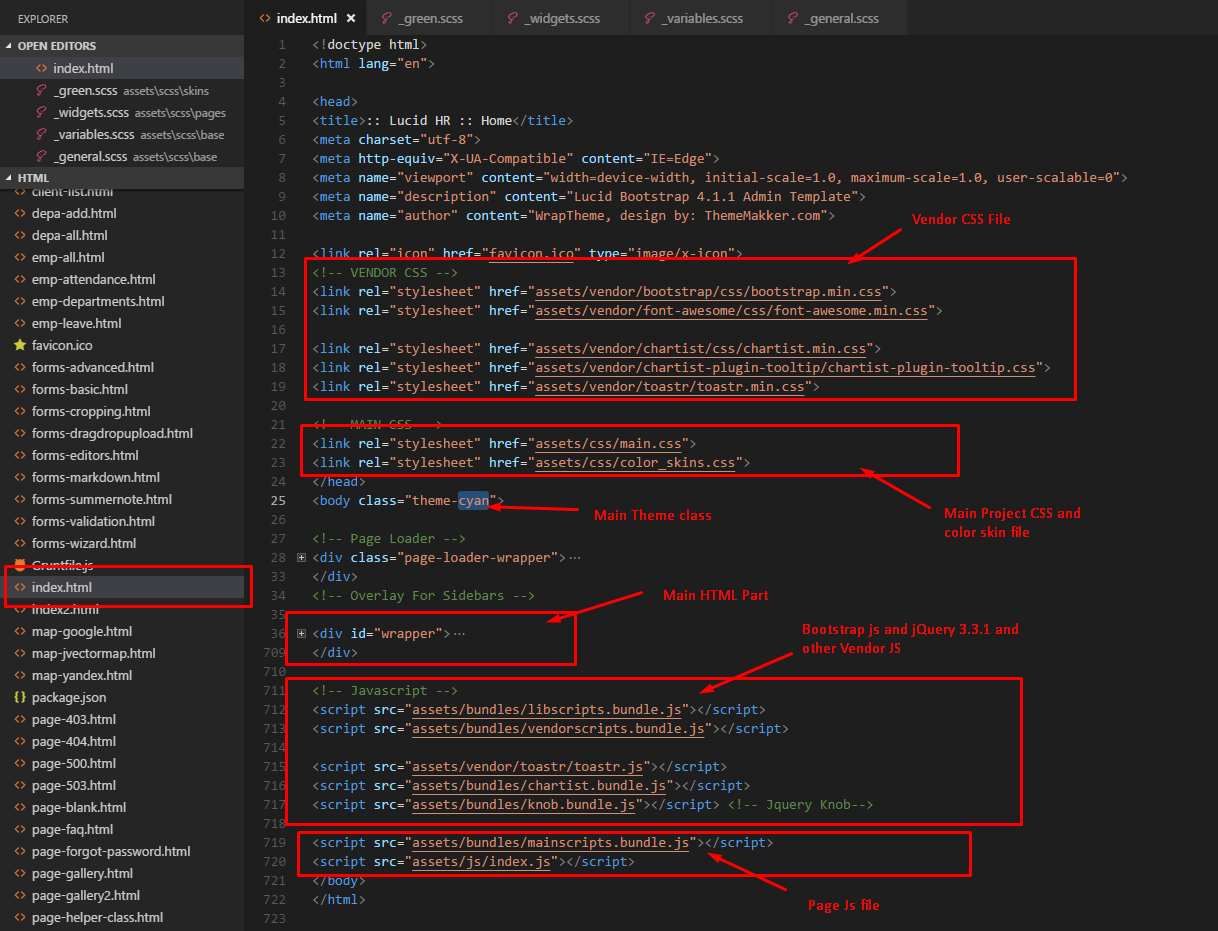Click the Sass icon beside _variables.scss in Open Editors
The width and height of the screenshot is (1218, 931).
point(41,134)
